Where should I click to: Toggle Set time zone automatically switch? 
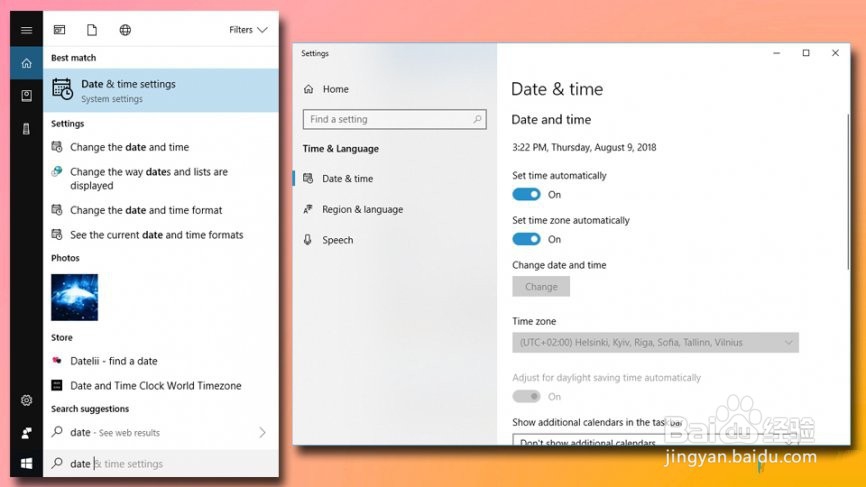pyautogui.click(x=526, y=239)
